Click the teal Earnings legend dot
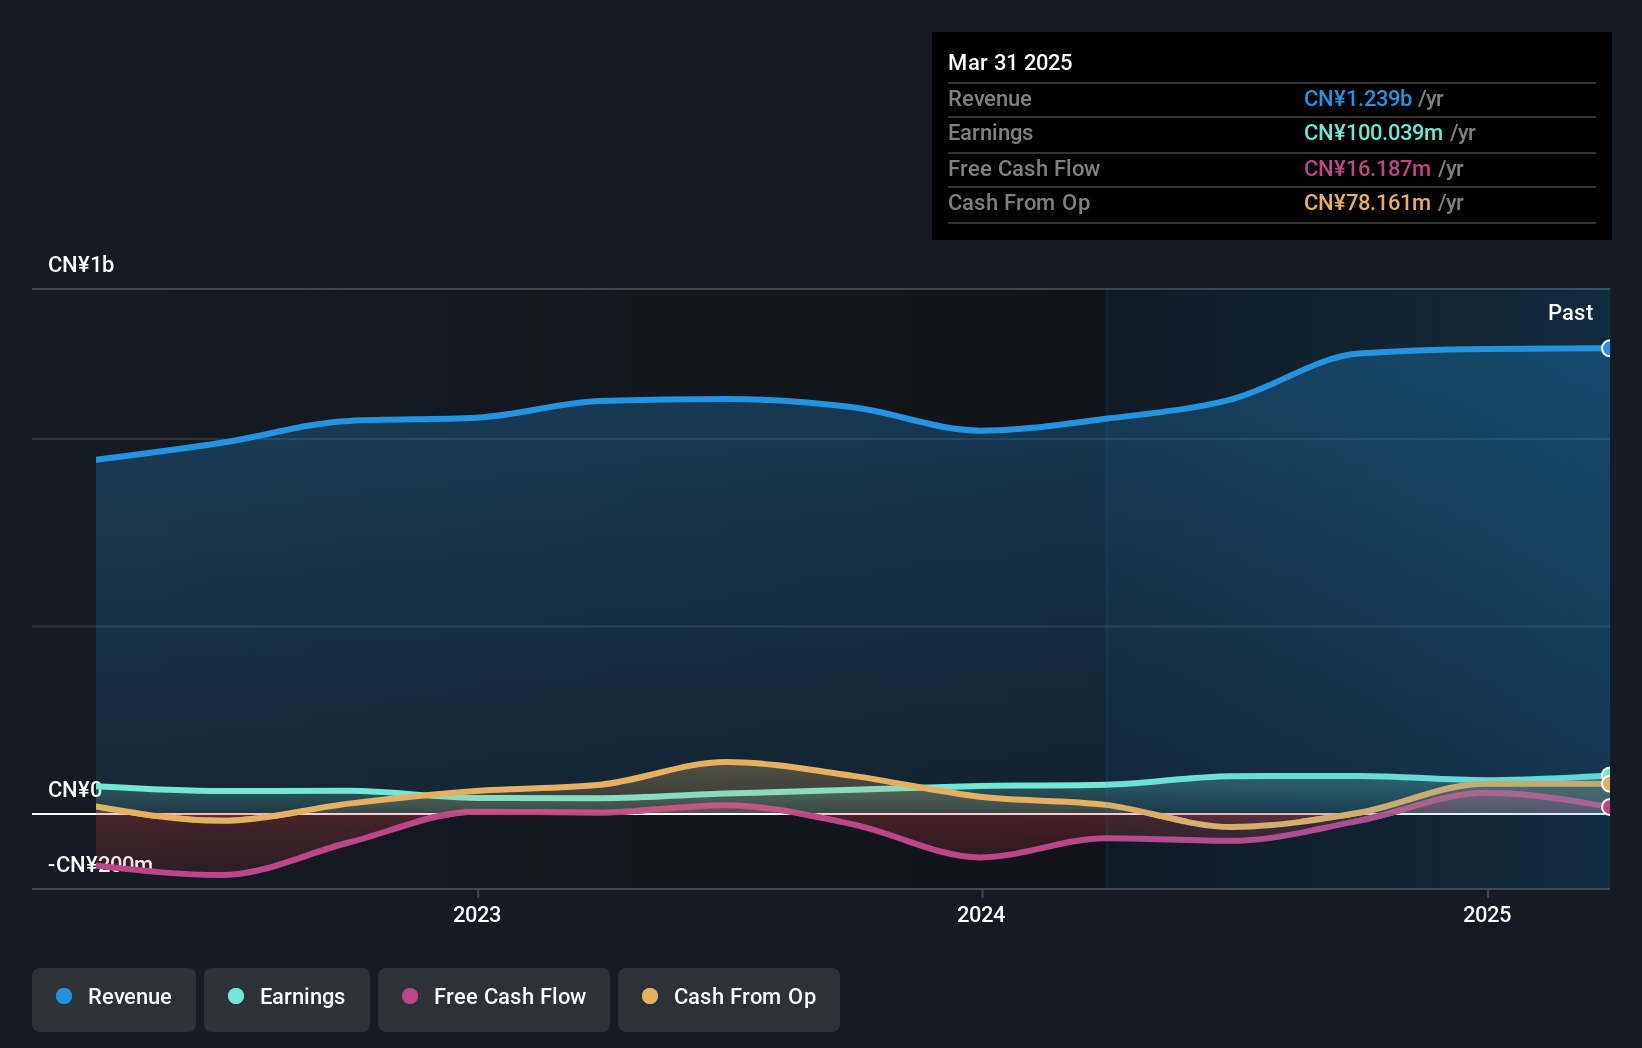The image size is (1642, 1048). click(236, 996)
